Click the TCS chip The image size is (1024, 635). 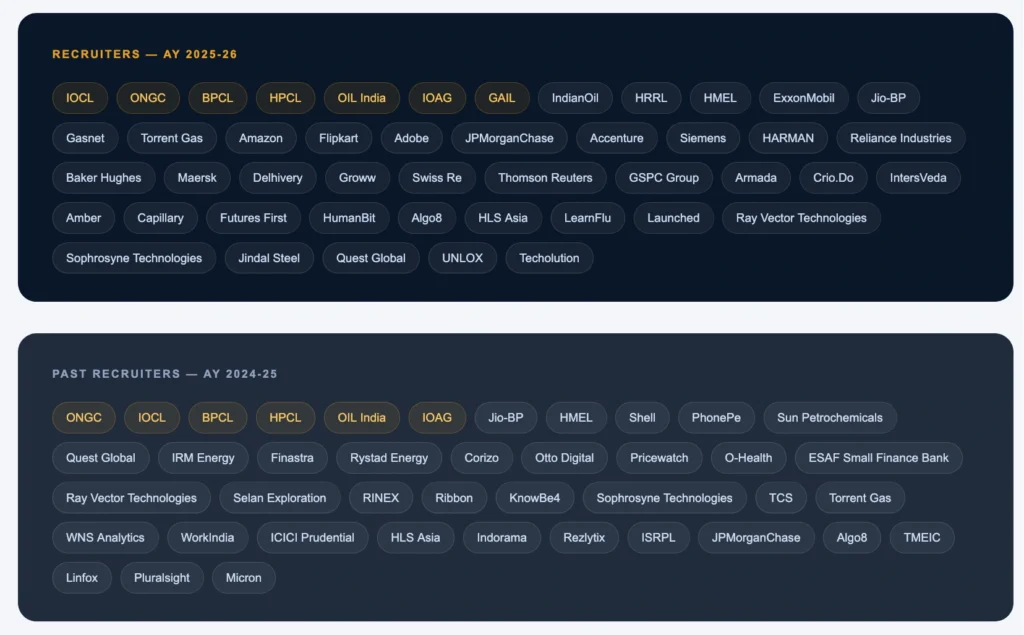click(780, 498)
